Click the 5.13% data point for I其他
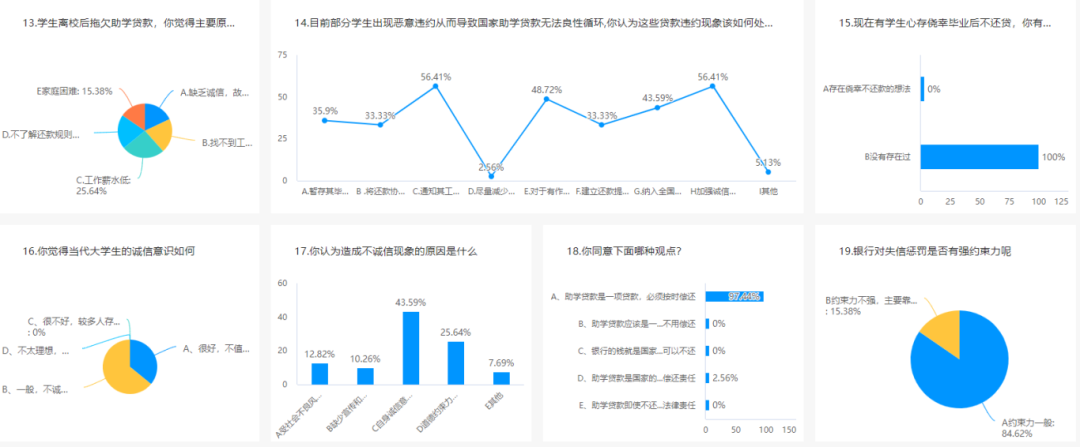This screenshot has width=1080, height=447. pyautogui.click(x=768, y=172)
